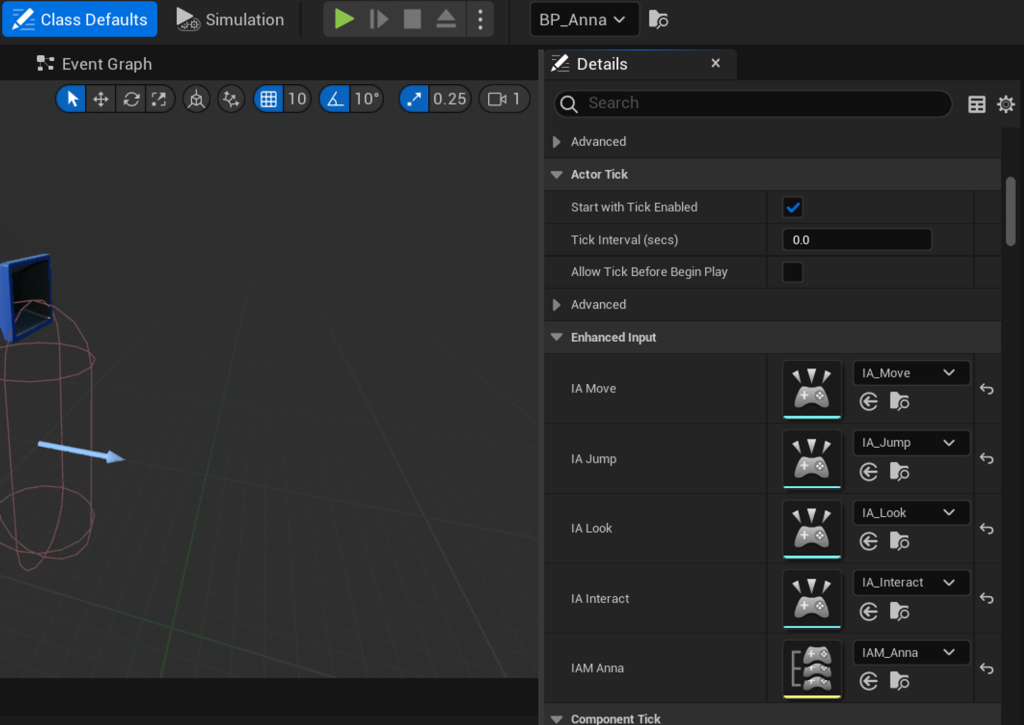1024x725 pixels.
Task: Click the Tick Interval value field
Action: click(856, 240)
